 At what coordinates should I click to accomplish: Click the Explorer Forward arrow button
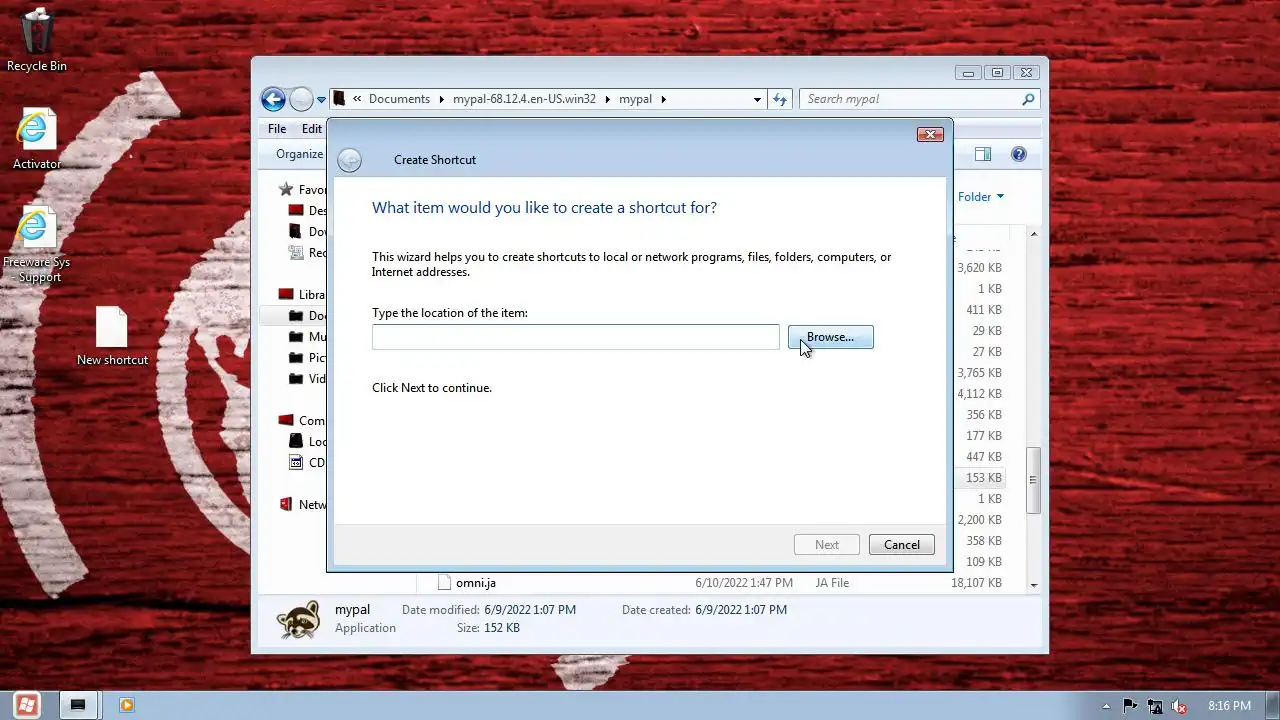(x=301, y=99)
